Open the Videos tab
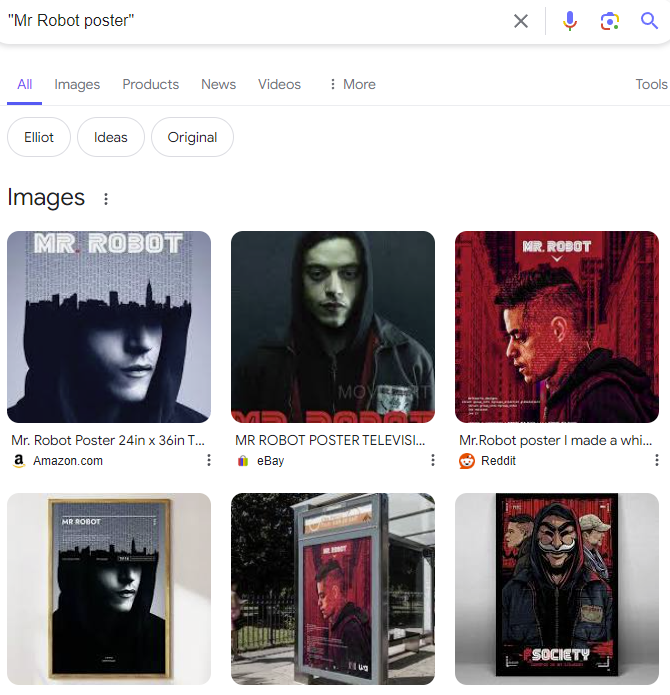Viewport: 670px width, 695px height. pyautogui.click(x=280, y=84)
